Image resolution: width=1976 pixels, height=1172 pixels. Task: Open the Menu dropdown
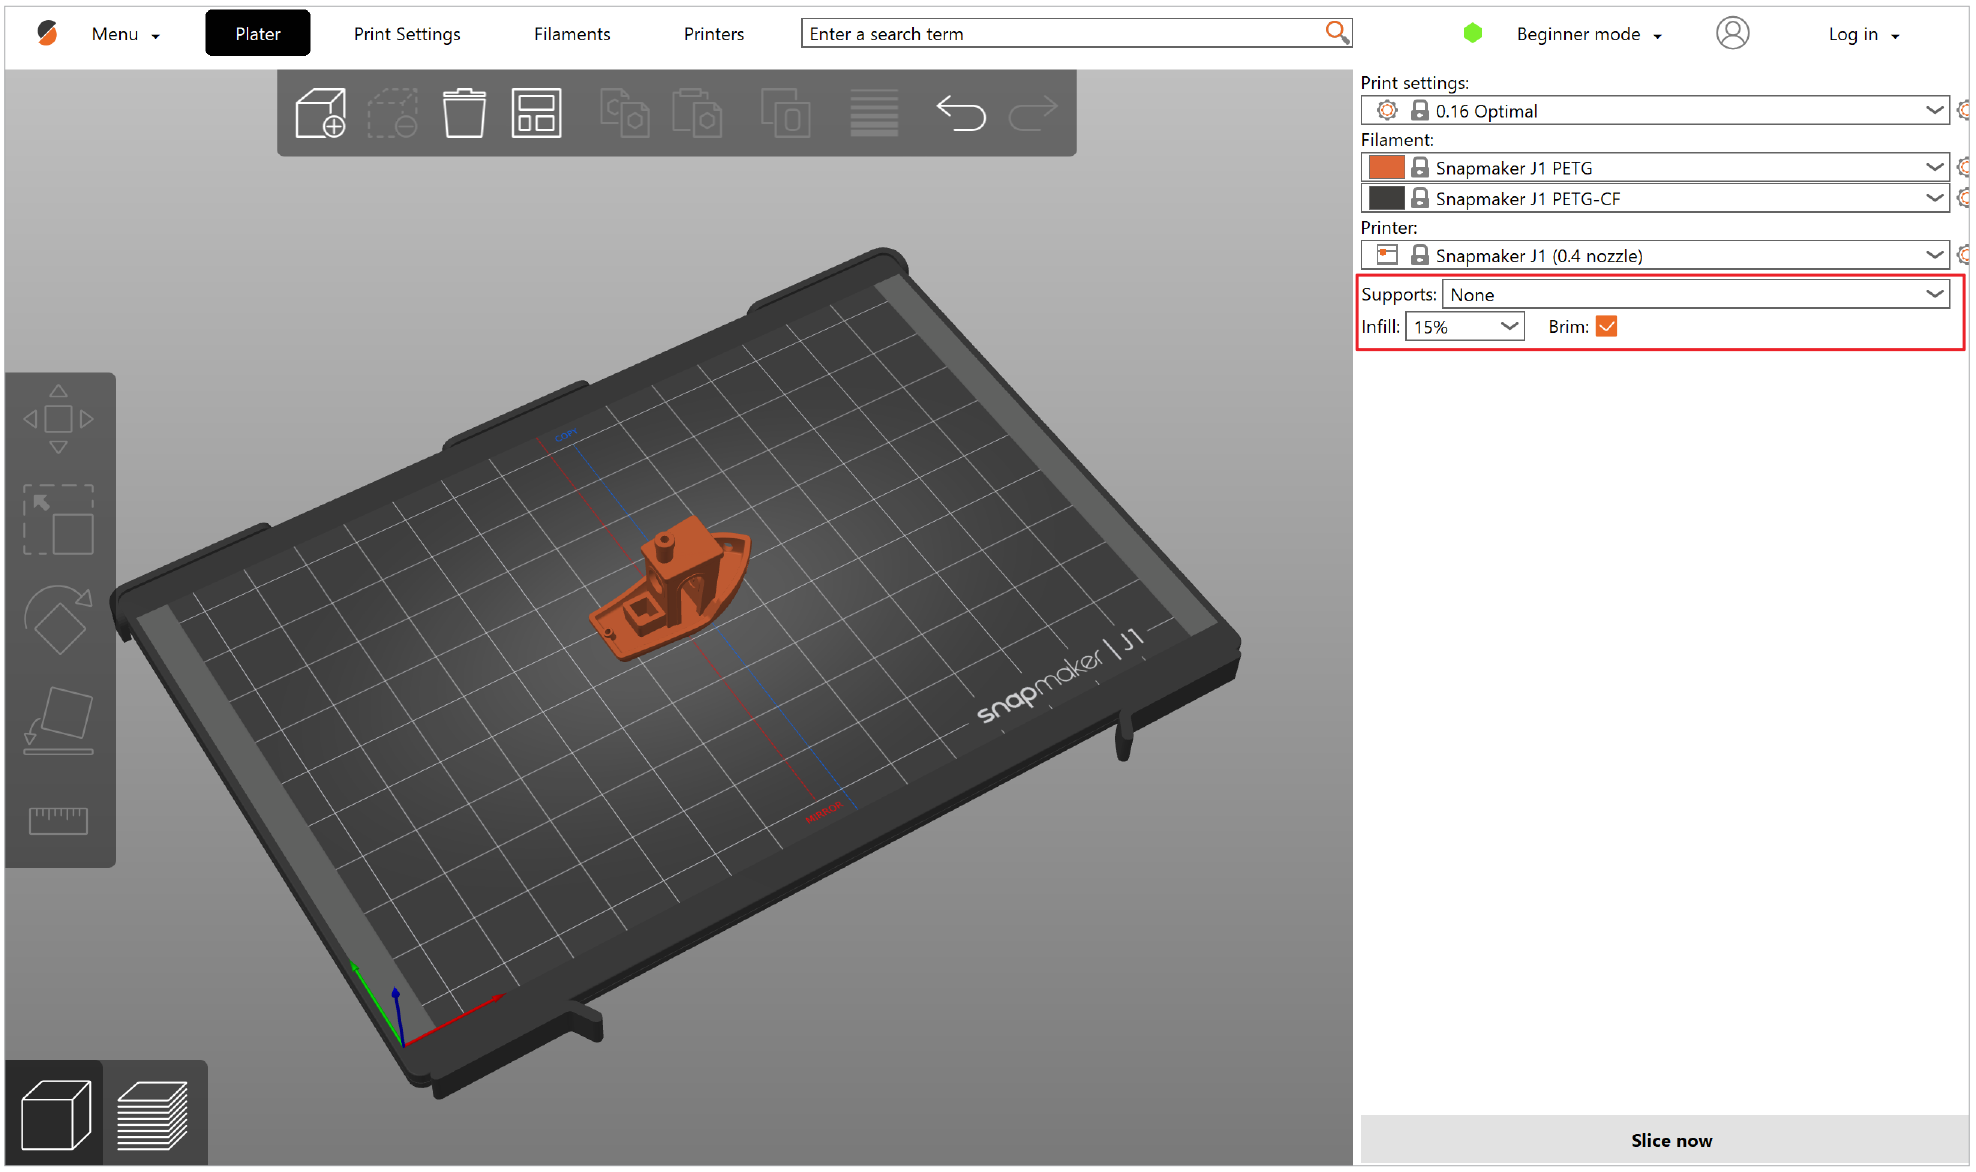[x=125, y=34]
